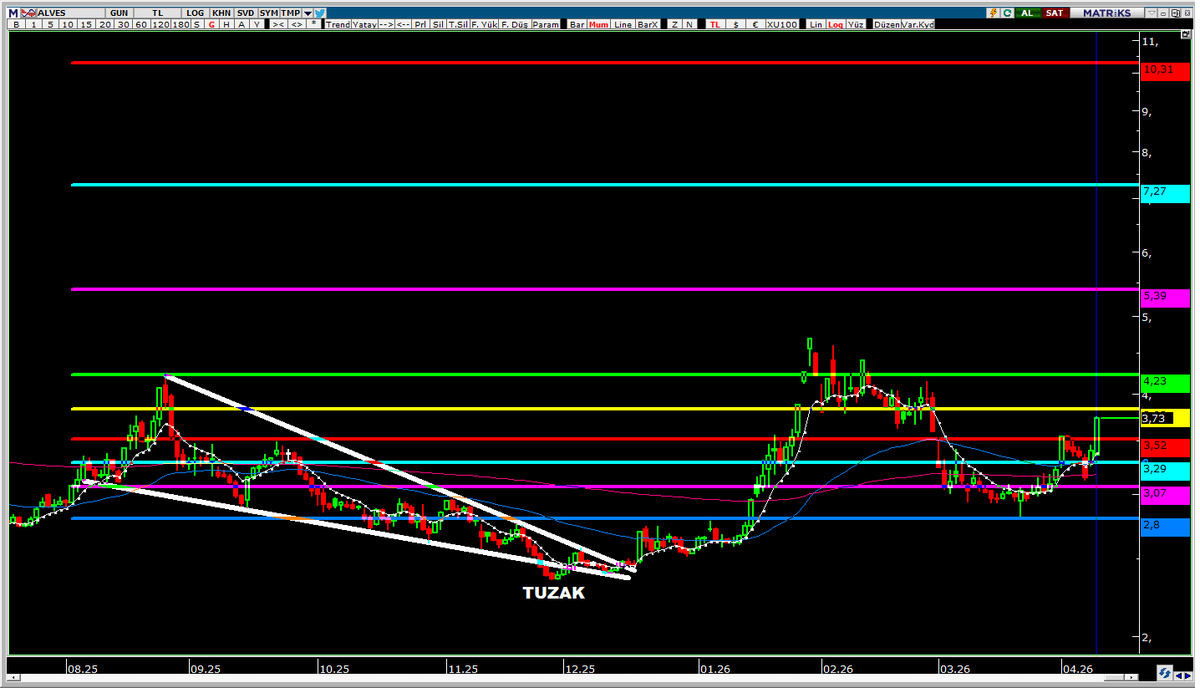1200x688 pixels.
Task: Click the '<--' shift left button
Action: coord(403,24)
